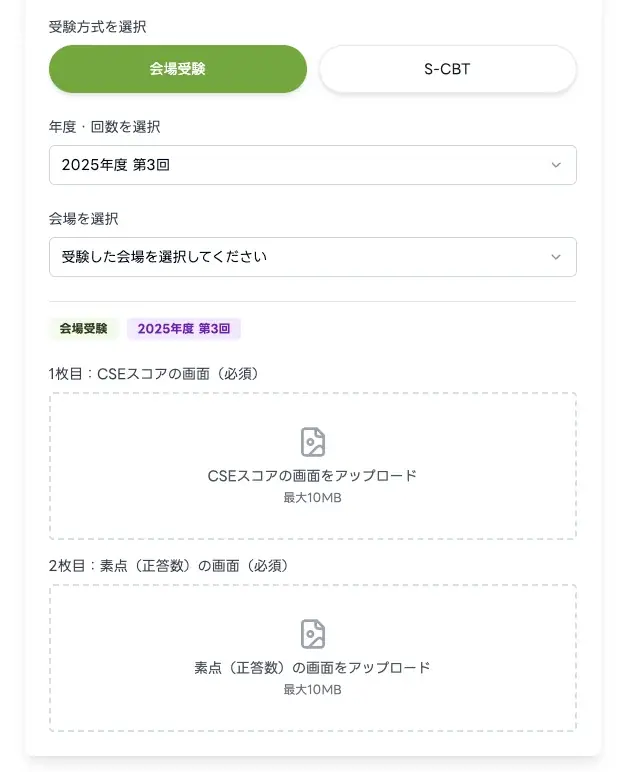Expand the 年度・回数 dropdown chevron arrow
Screen dimensions: 622x772
click(x=557, y=165)
